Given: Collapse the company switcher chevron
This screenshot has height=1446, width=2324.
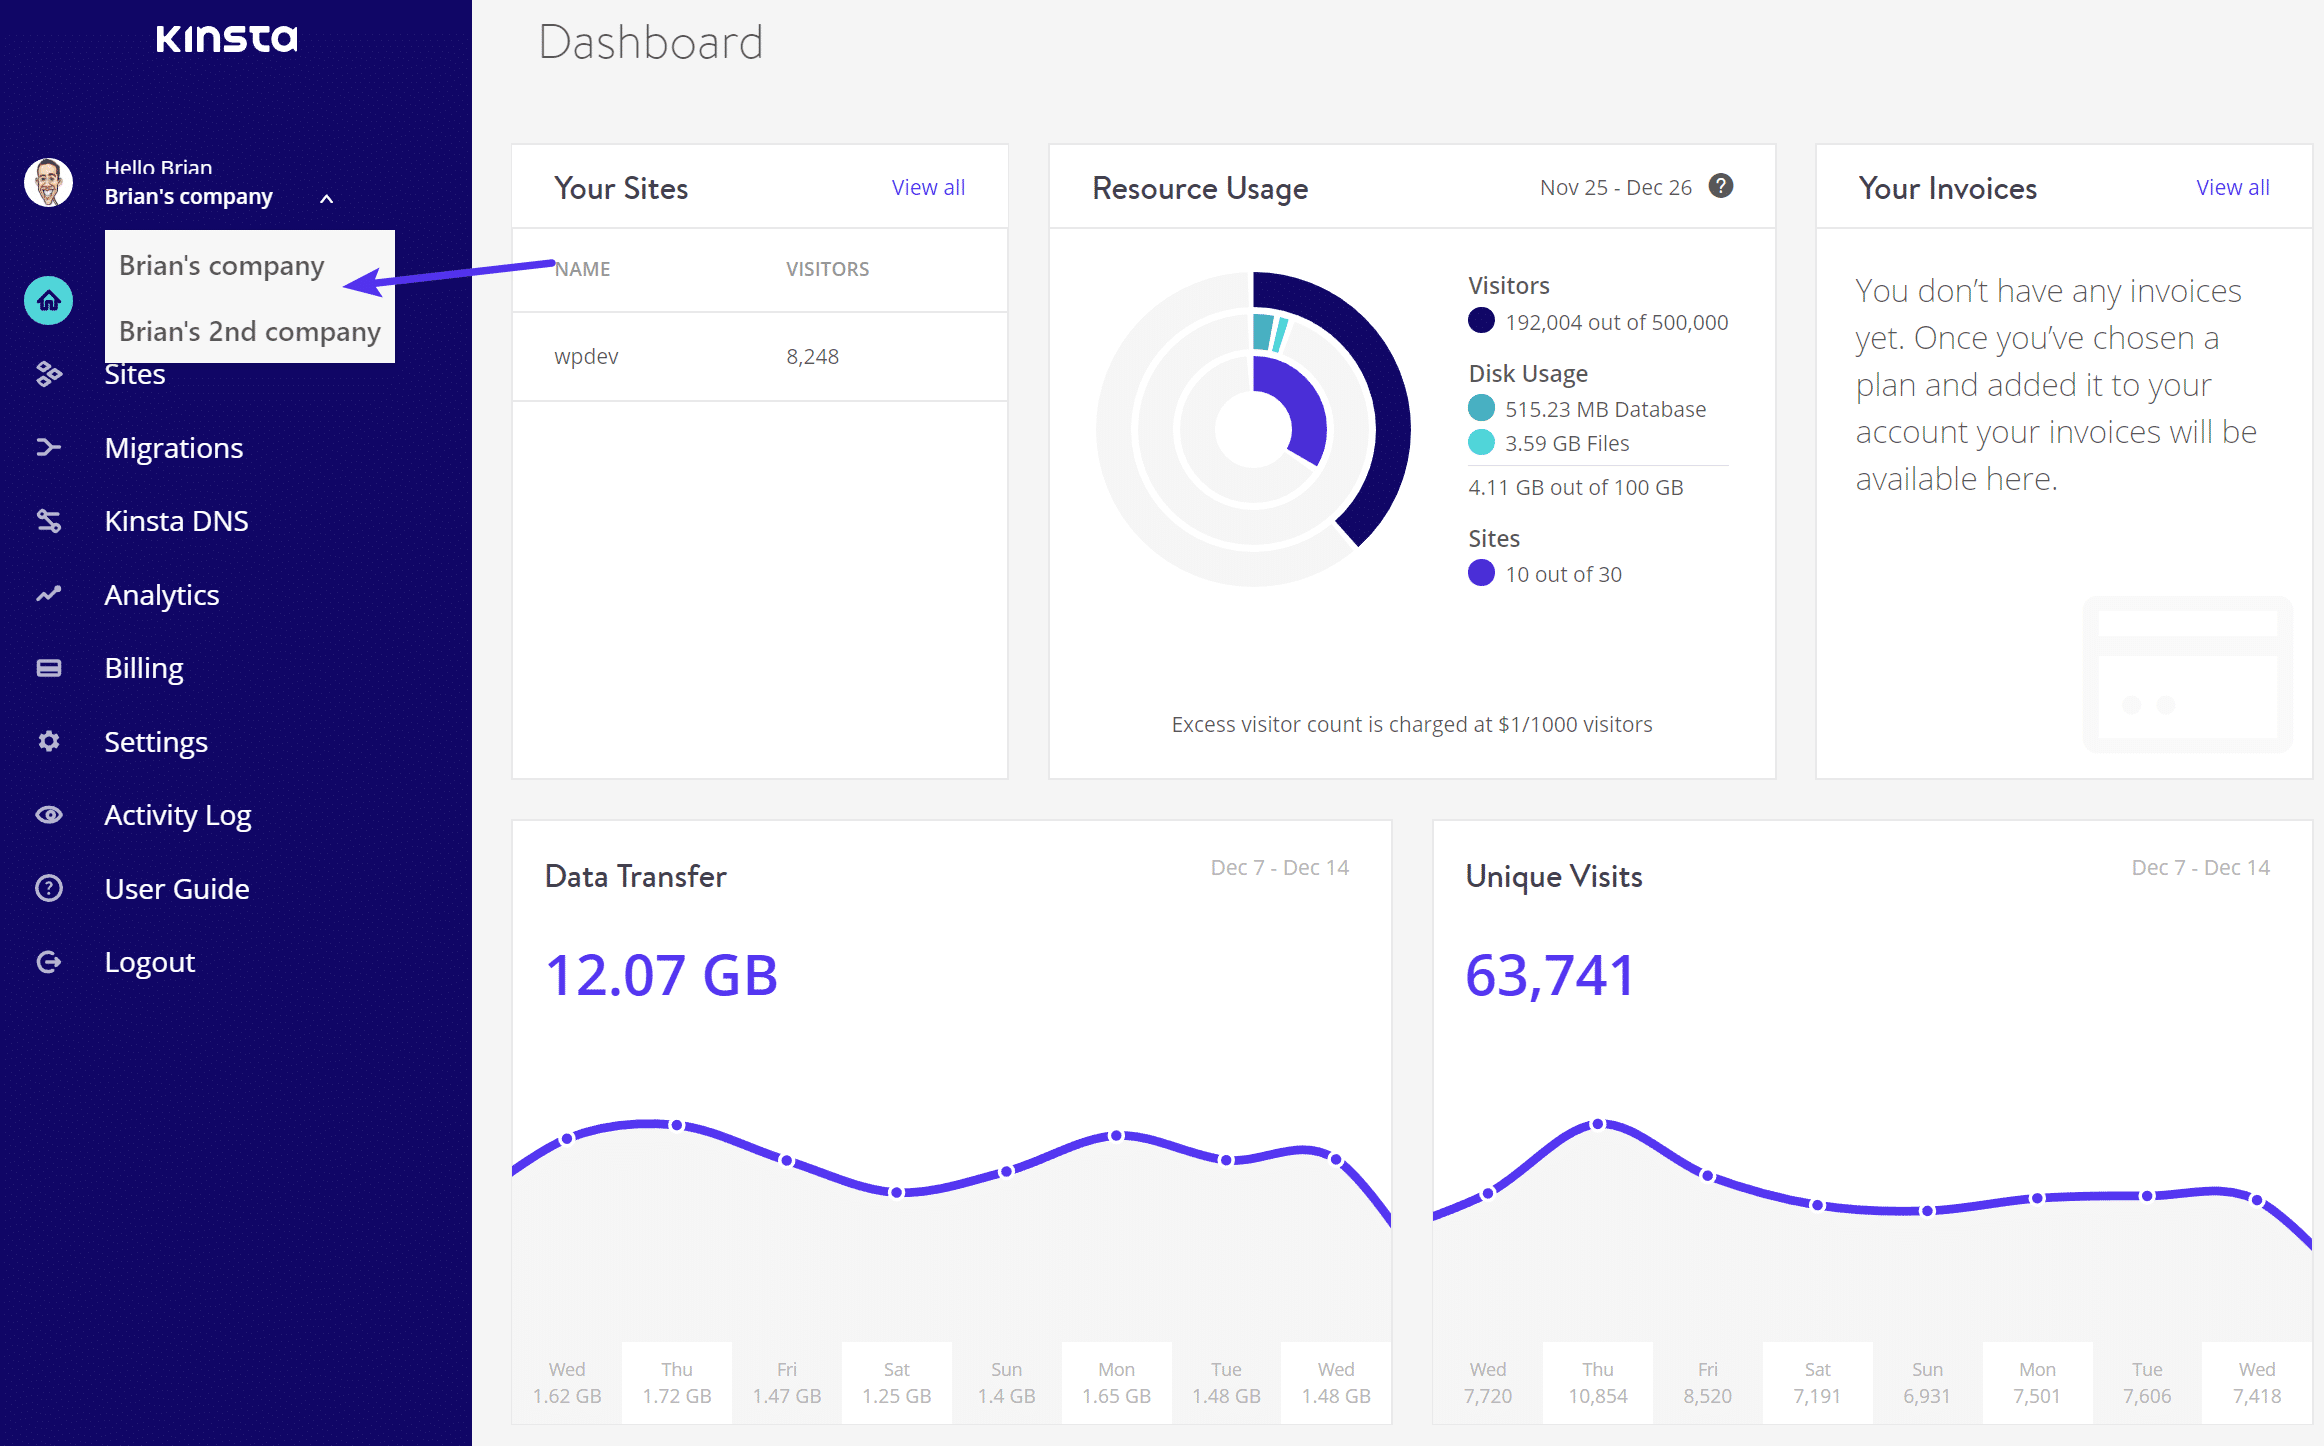Looking at the screenshot, I should [326, 198].
